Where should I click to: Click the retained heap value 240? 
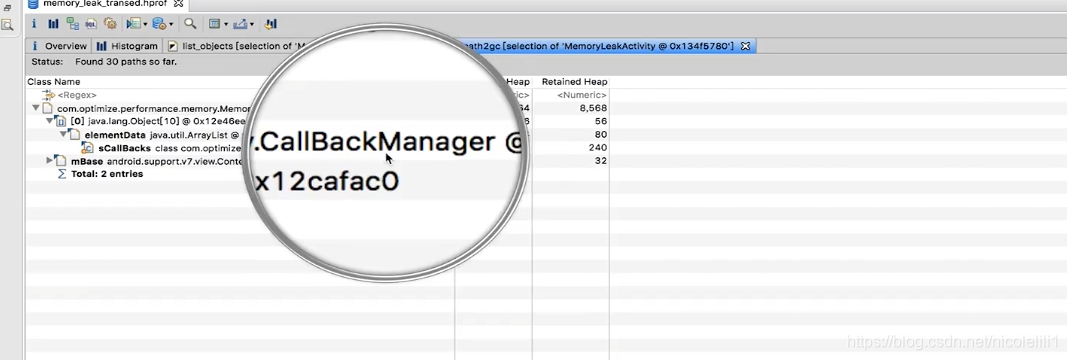(598, 148)
